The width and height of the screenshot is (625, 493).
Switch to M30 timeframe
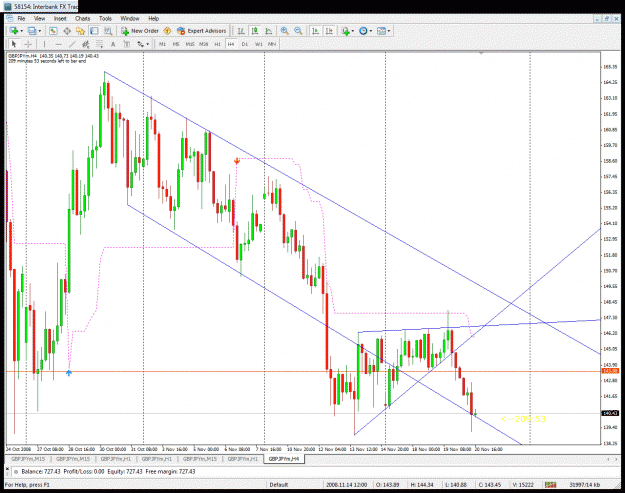[x=204, y=44]
